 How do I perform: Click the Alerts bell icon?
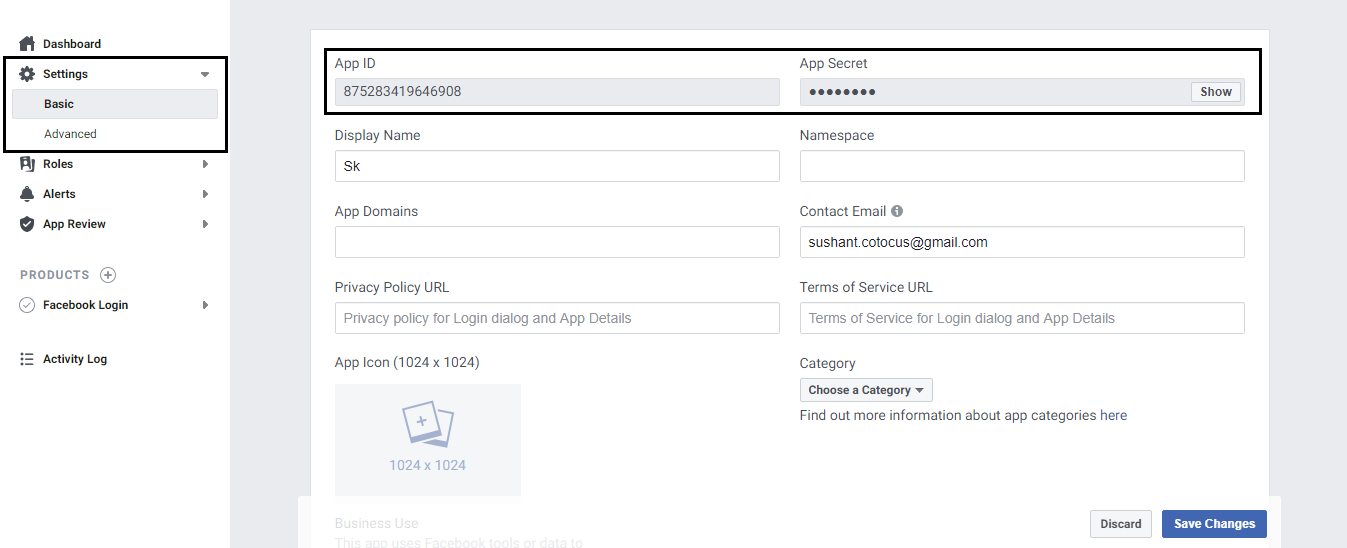pyautogui.click(x=27, y=194)
